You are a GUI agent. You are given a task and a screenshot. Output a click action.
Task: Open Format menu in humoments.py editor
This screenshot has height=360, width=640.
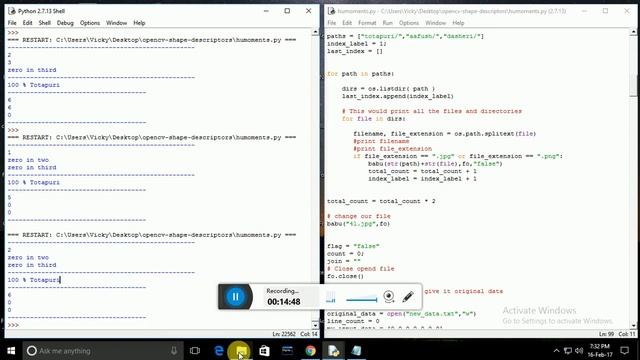coord(367,23)
